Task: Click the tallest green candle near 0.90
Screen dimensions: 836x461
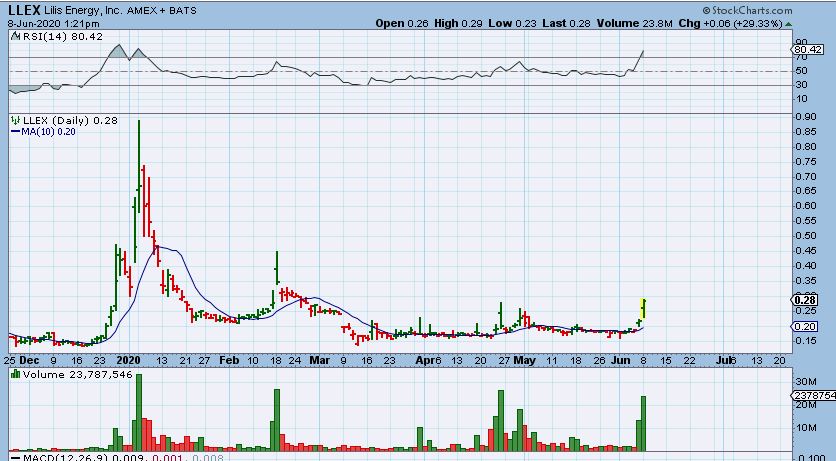Action: pyautogui.click(x=138, y=160)
